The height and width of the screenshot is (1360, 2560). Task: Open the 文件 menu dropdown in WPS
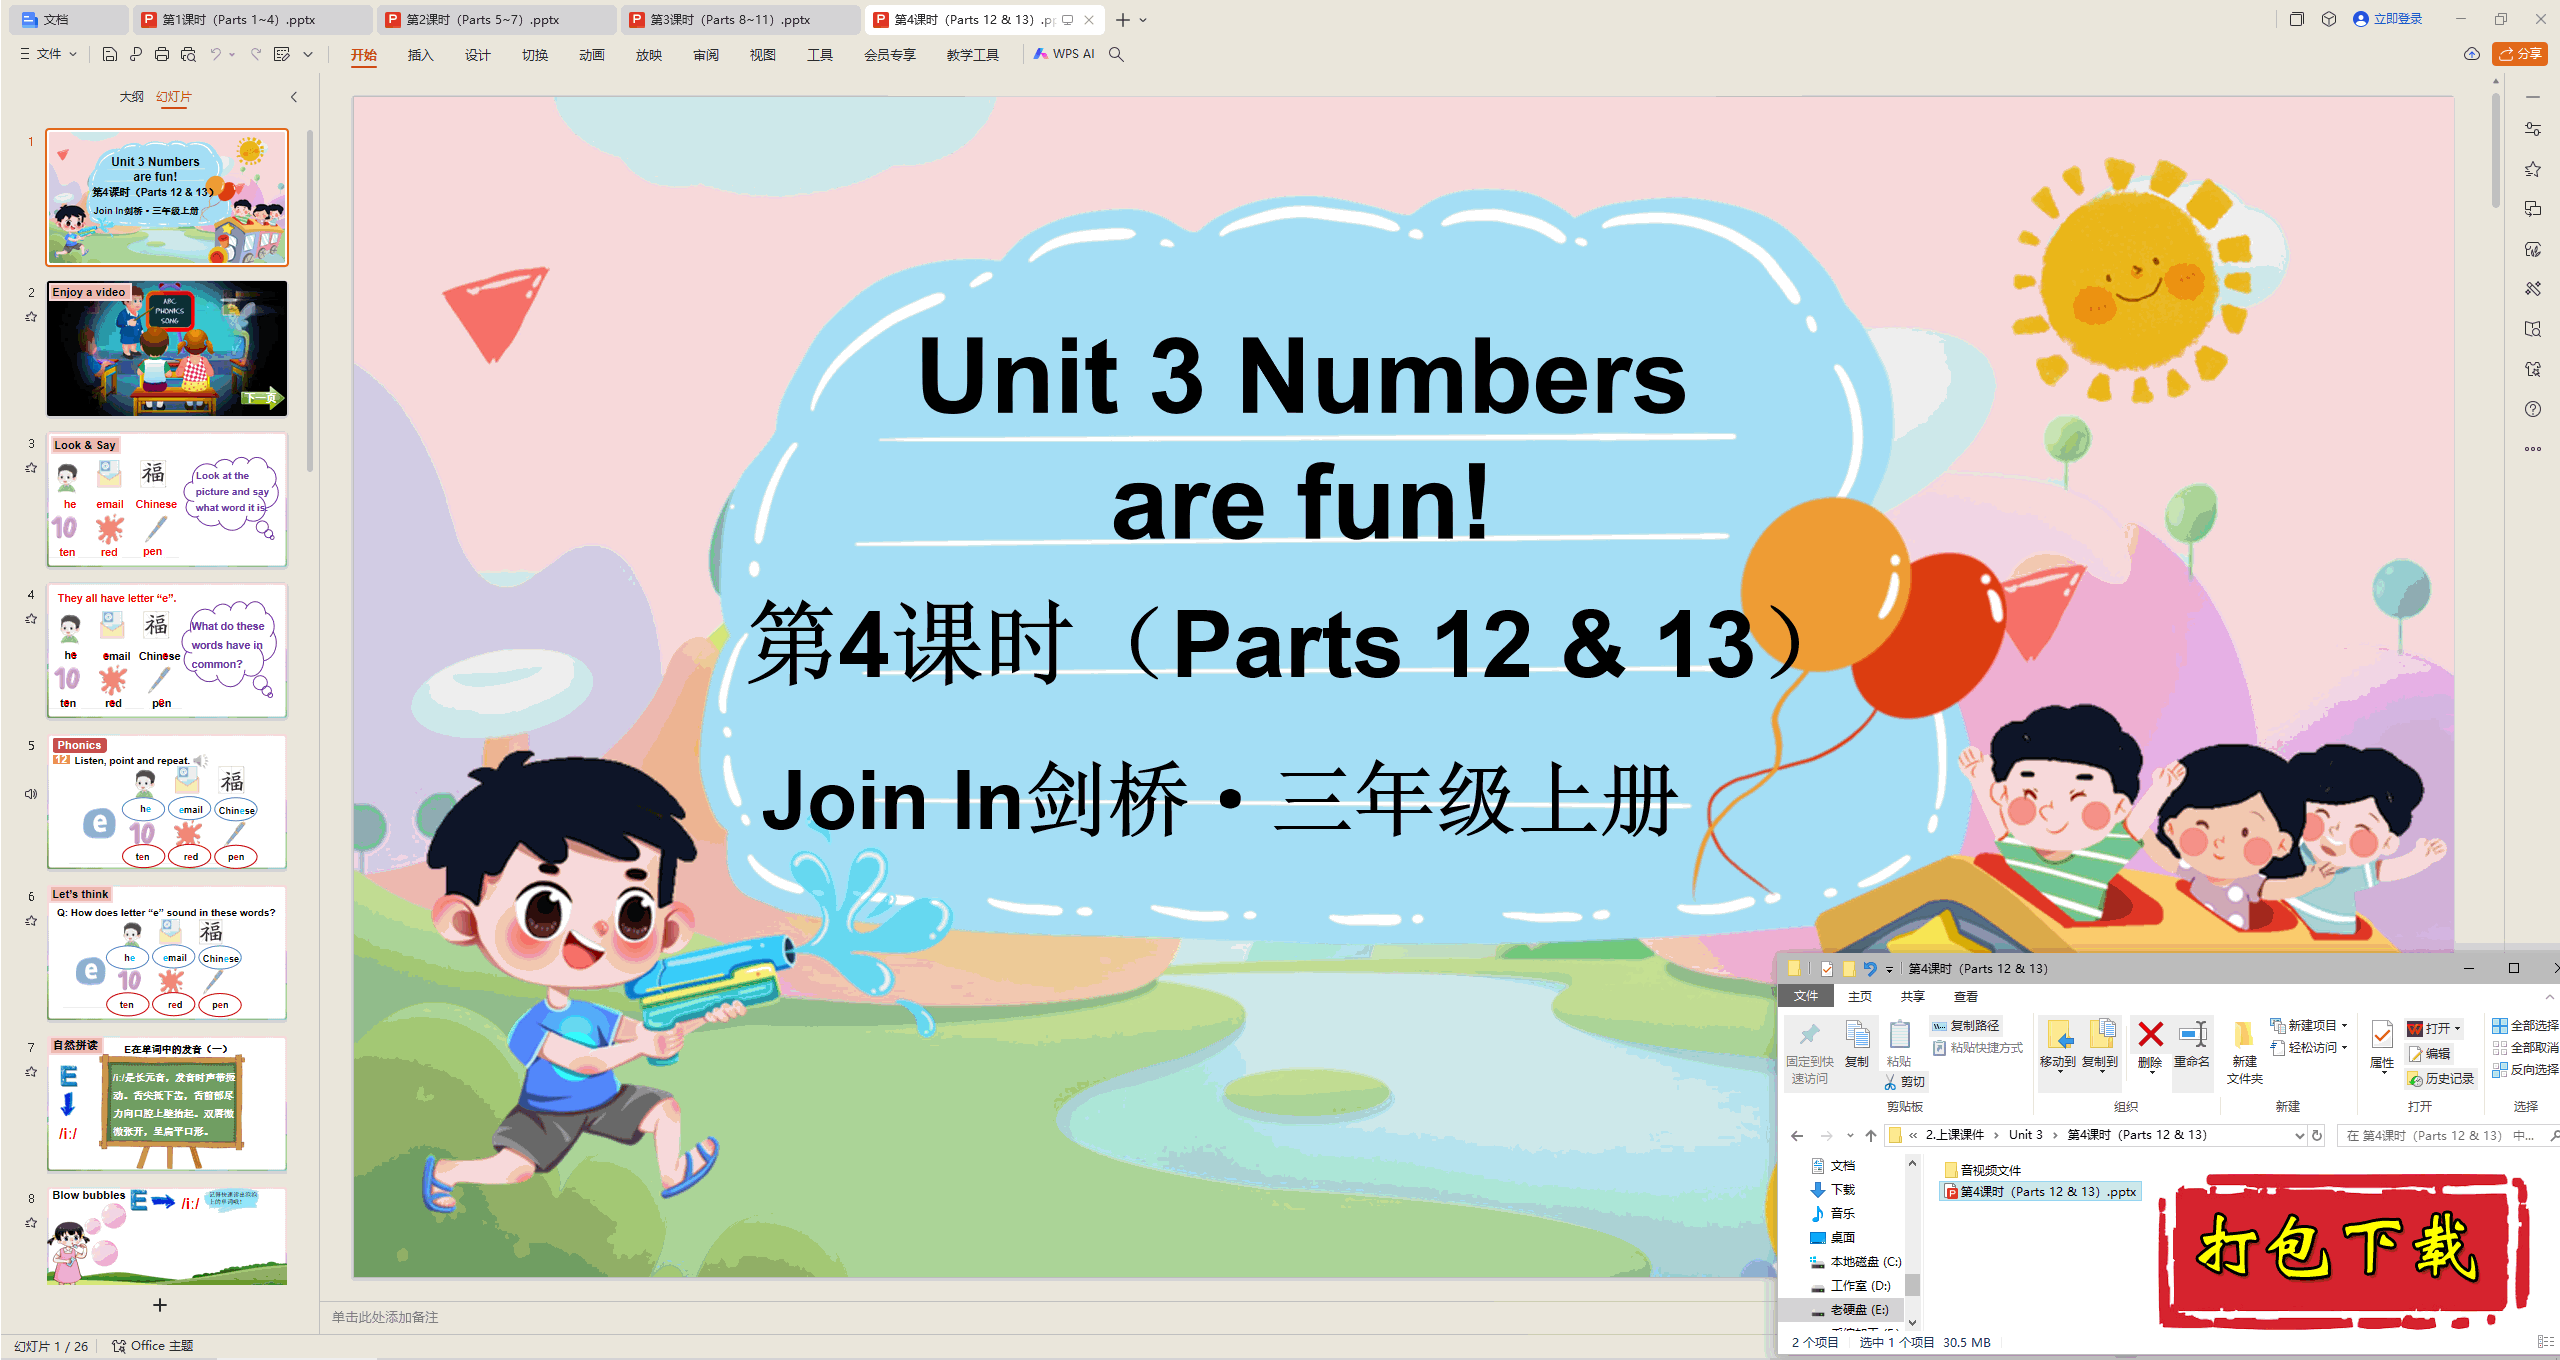pos(49,54)
